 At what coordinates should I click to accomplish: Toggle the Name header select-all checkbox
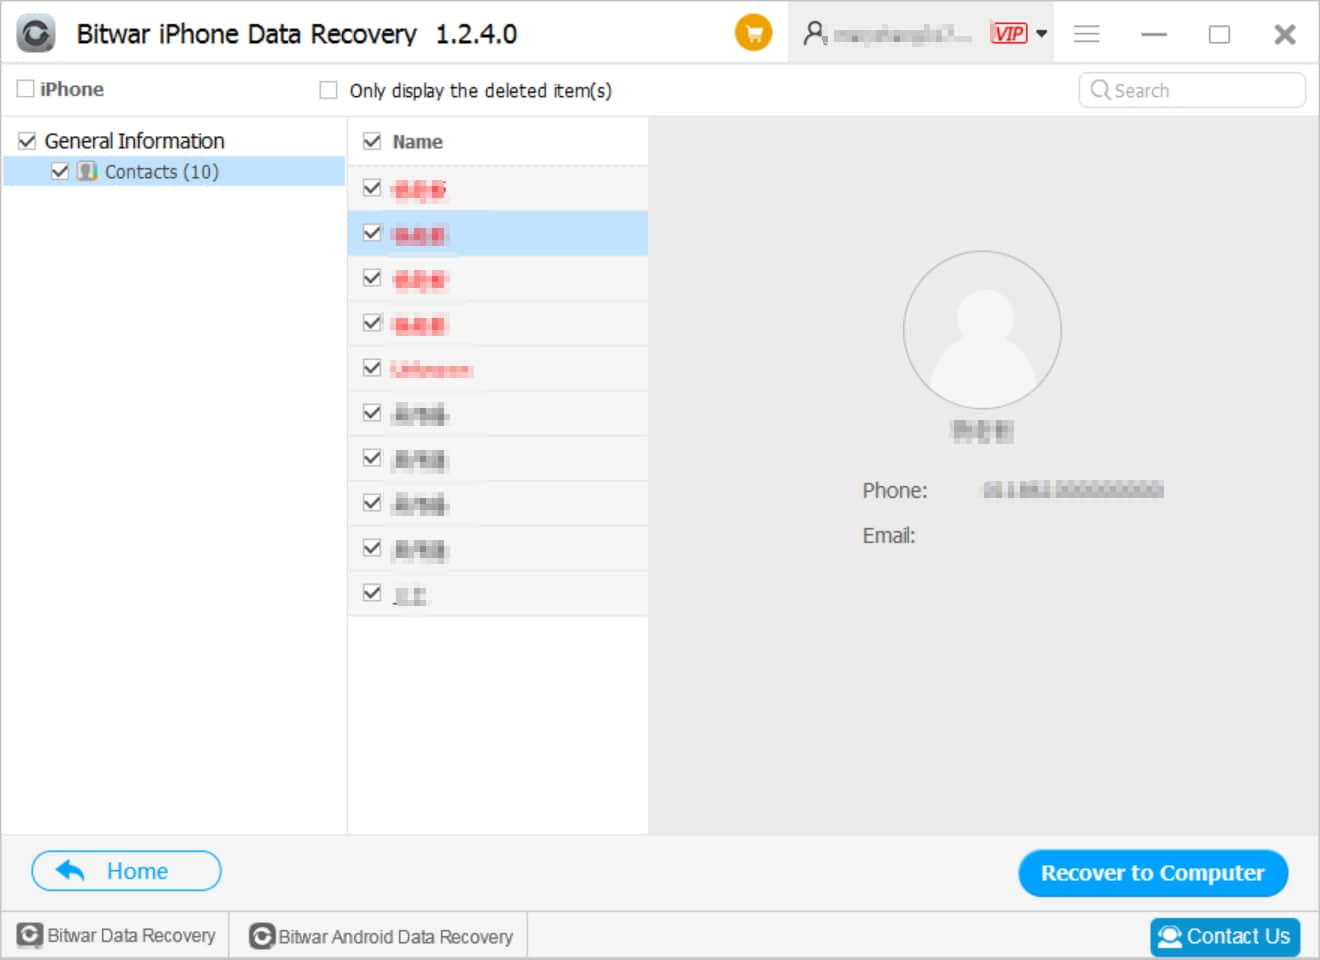tap(372, 141)
